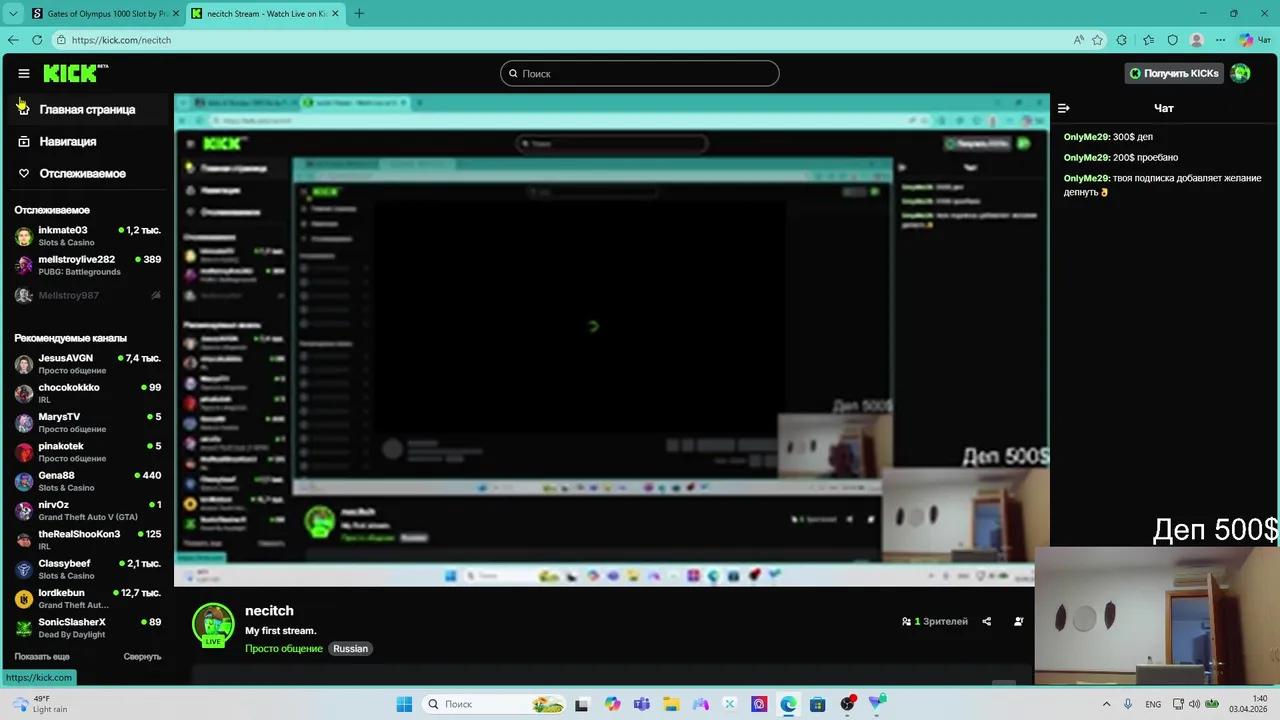The image size is (1280, 720).
Task: Toggle the Kick hamburger sidebar menu
Action: (x=24, y=73)
